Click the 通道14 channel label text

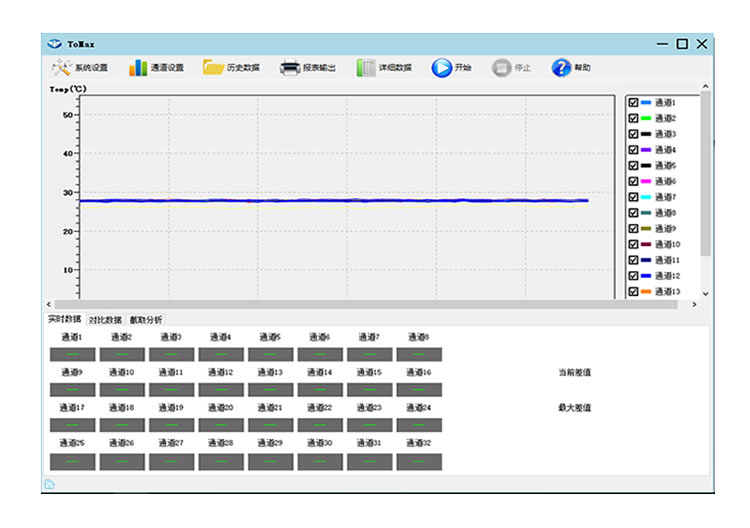[x=320, y=372]
